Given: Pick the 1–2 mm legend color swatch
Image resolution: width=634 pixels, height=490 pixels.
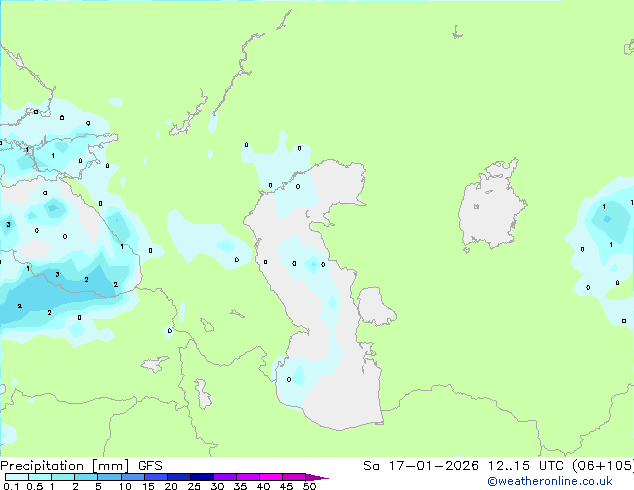Looking at the screenshot, I should click(63, 477).
